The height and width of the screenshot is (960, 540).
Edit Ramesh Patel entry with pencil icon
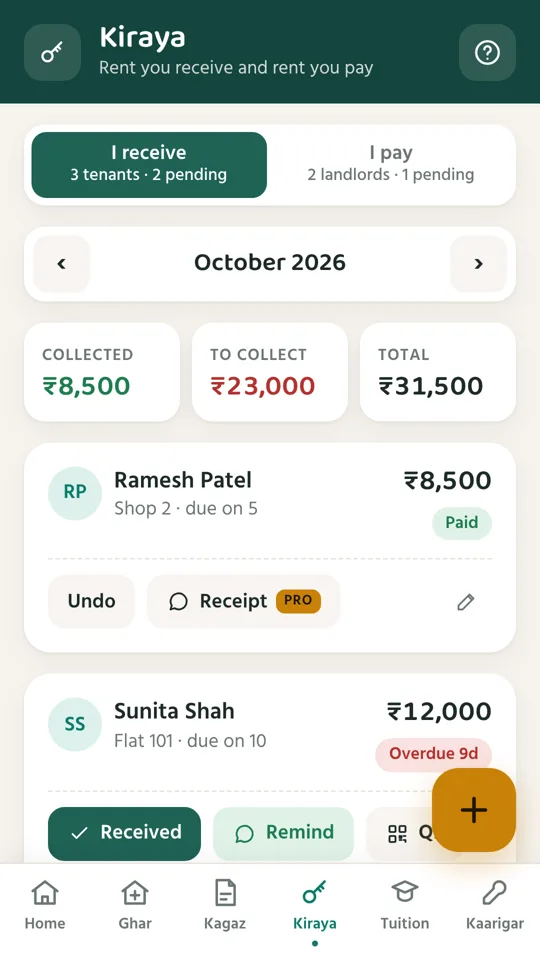(x=465, y=602)
